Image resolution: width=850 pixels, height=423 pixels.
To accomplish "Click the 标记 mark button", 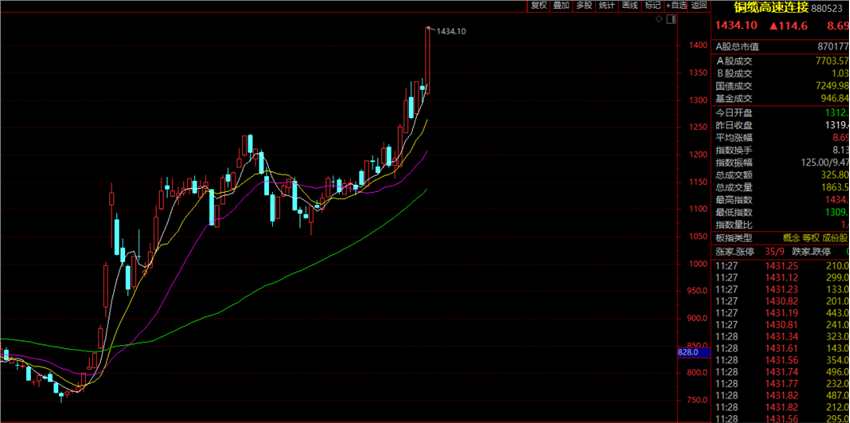I will [652, 5].
